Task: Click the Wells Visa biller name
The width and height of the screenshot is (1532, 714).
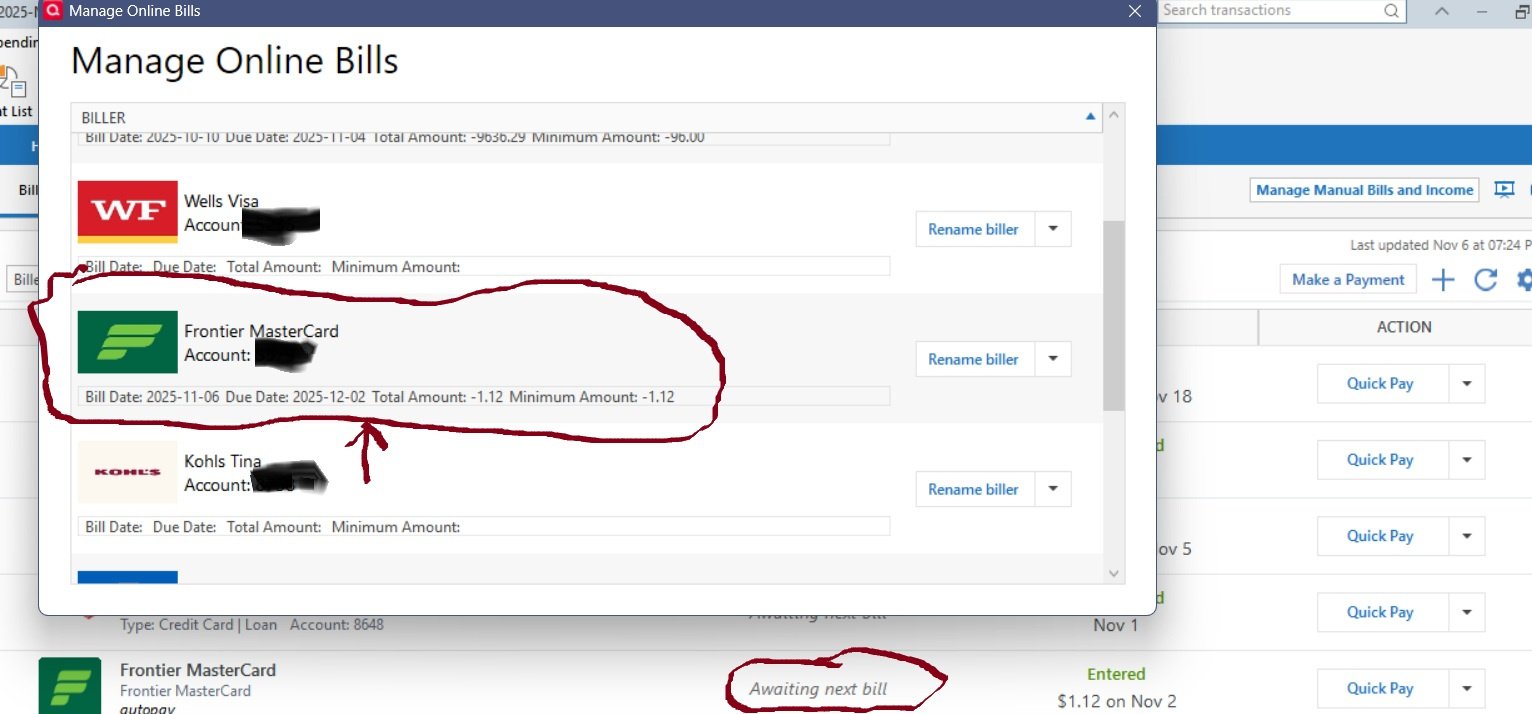Action: click(x=221, y=201)
